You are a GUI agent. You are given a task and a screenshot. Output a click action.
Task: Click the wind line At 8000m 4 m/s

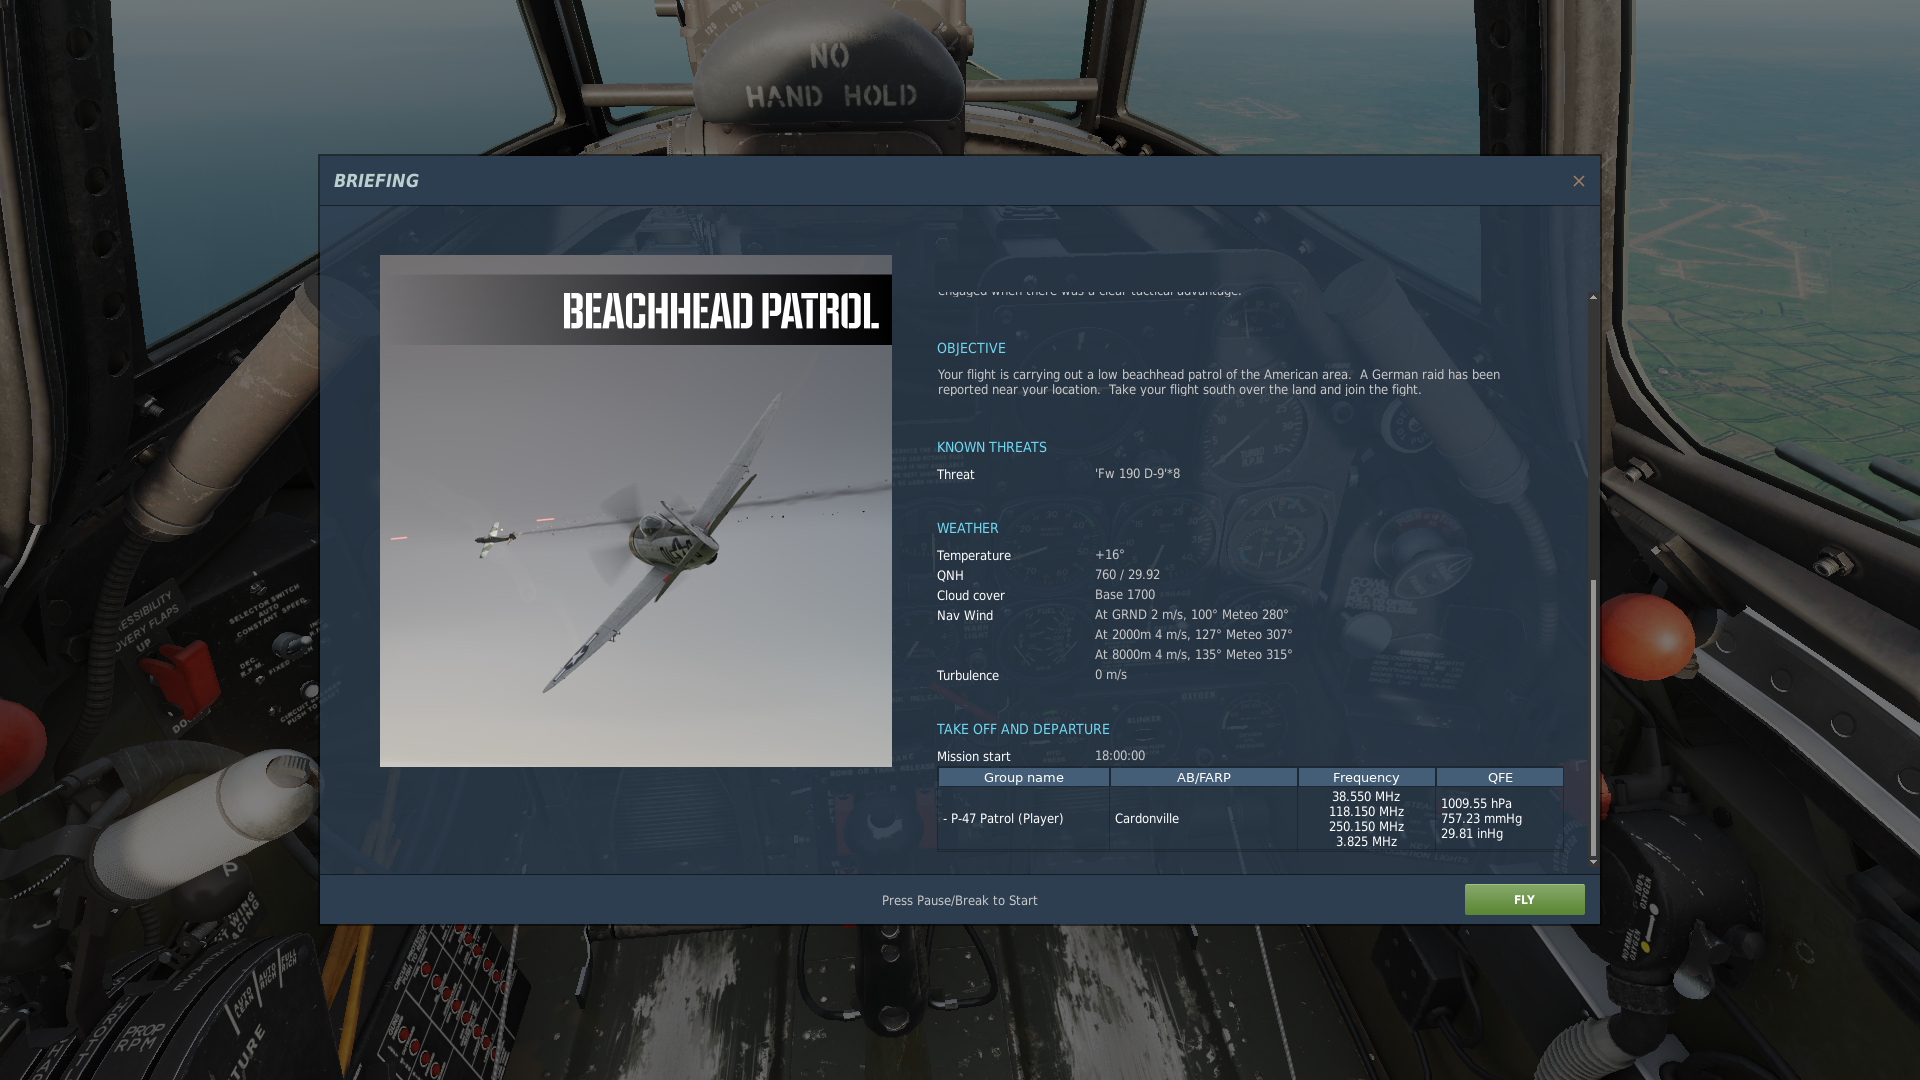[x=1193, y=655]
